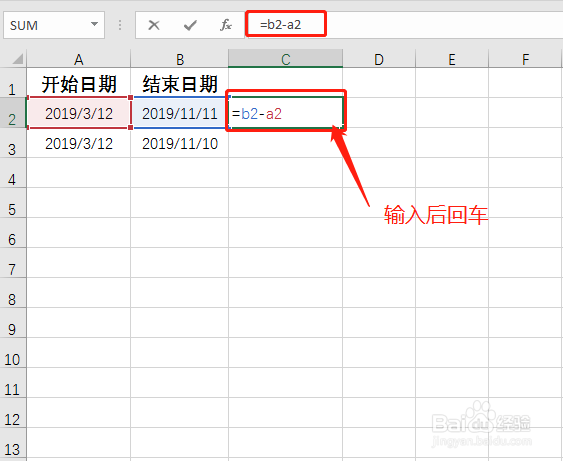Expand the Name Box dropdown arrow
The height and width of the screenshot is (461, 563).
94,24
